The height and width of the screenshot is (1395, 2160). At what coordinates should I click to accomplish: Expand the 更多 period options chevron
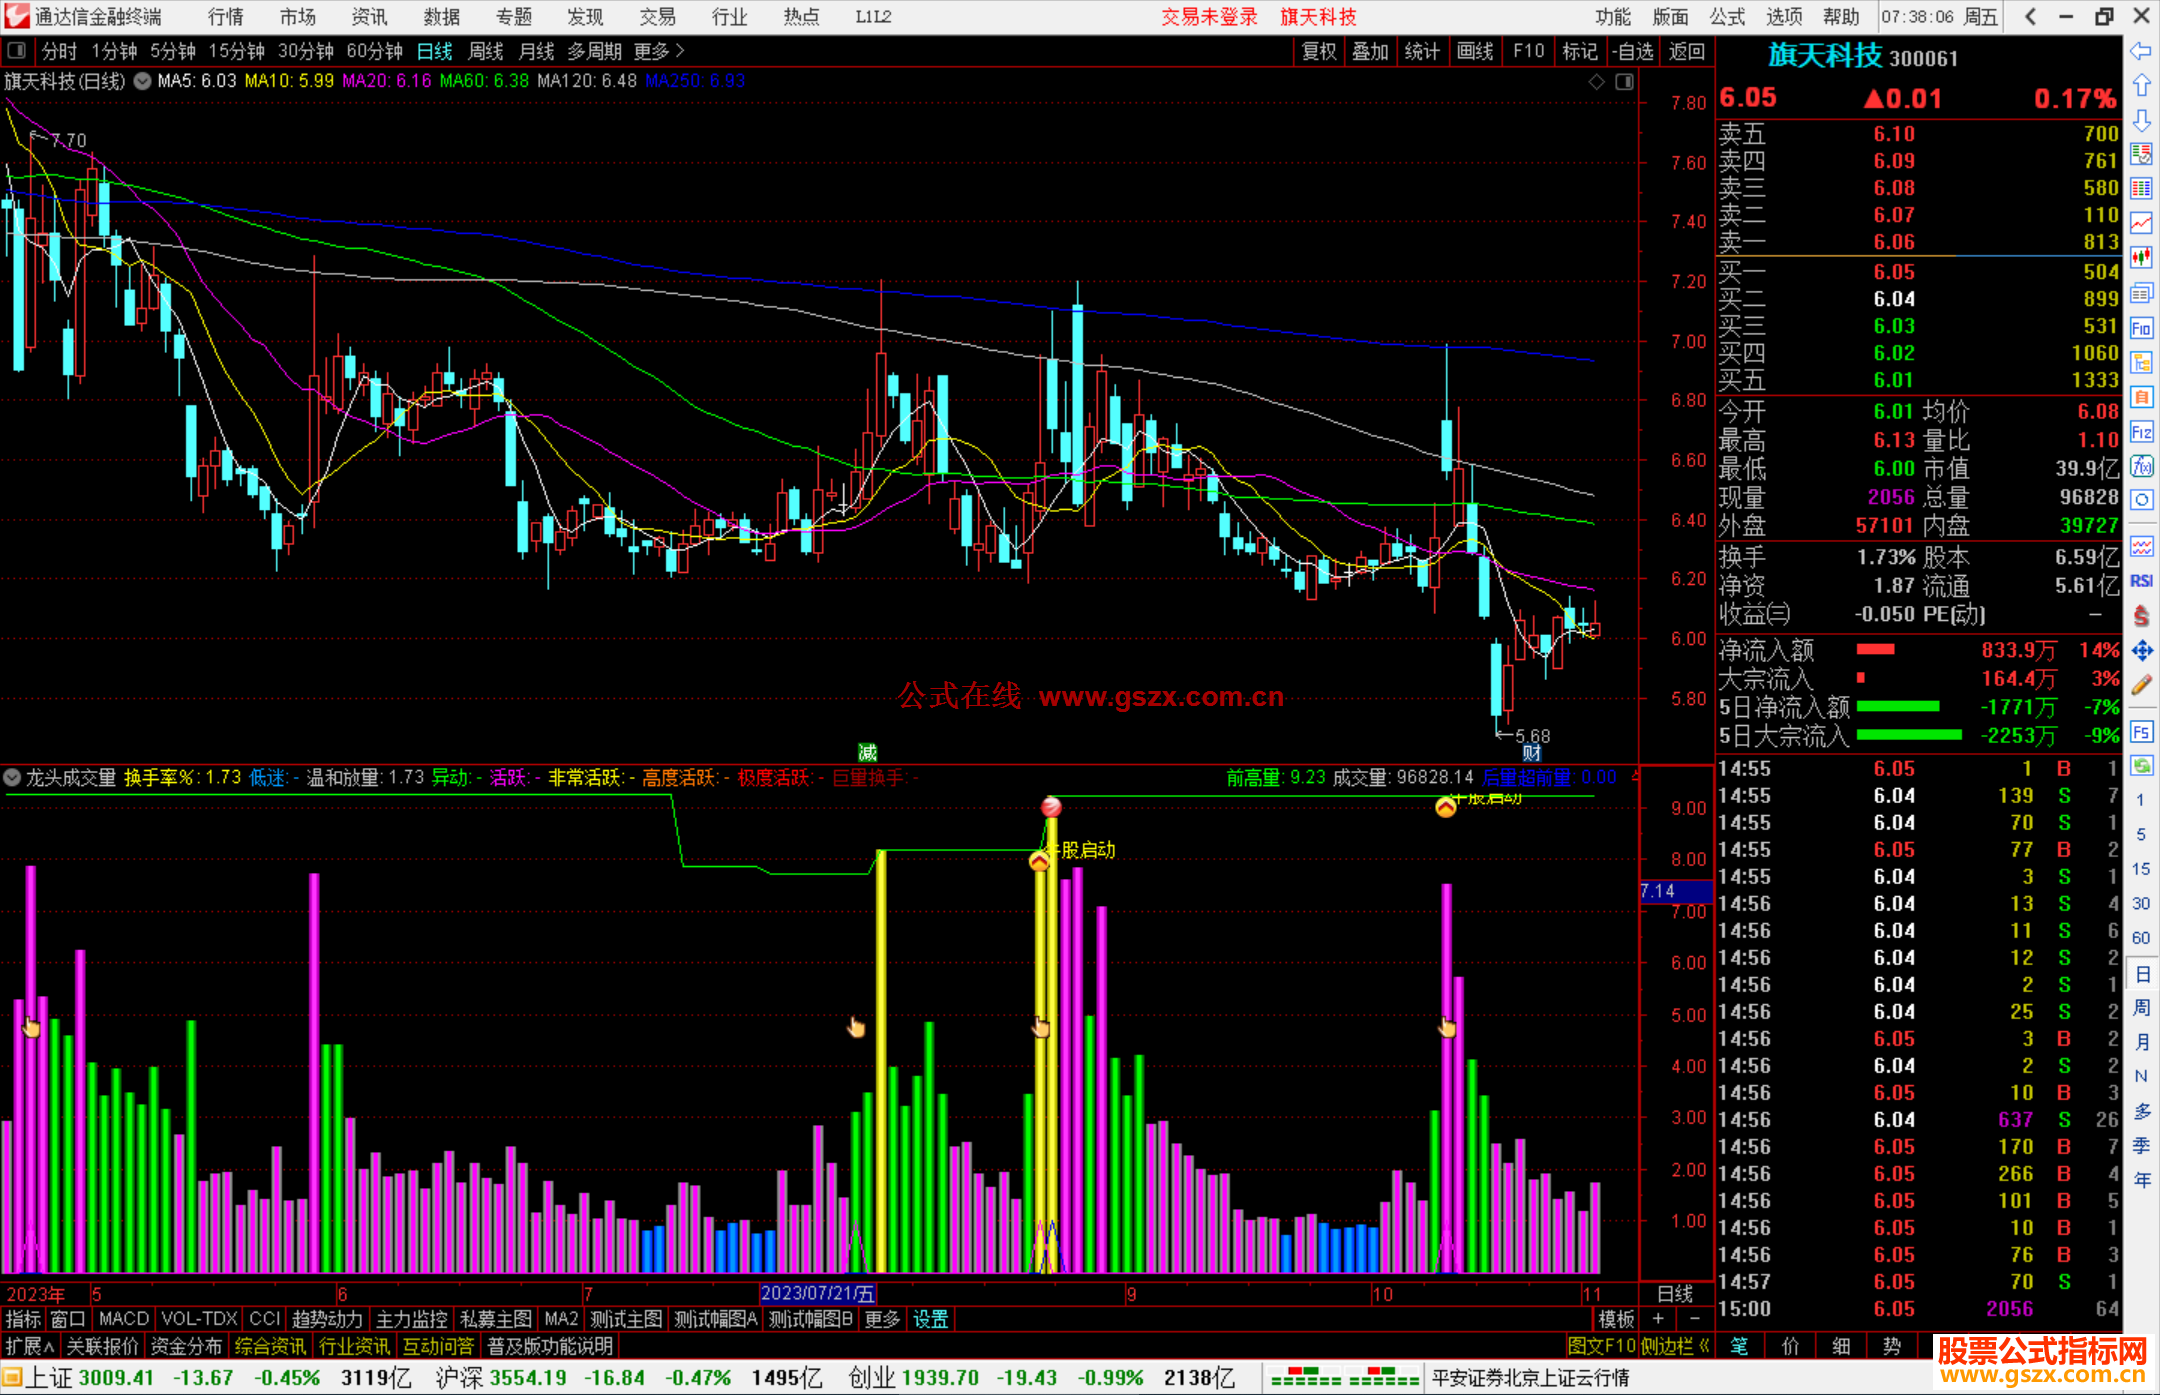[680, 51]
